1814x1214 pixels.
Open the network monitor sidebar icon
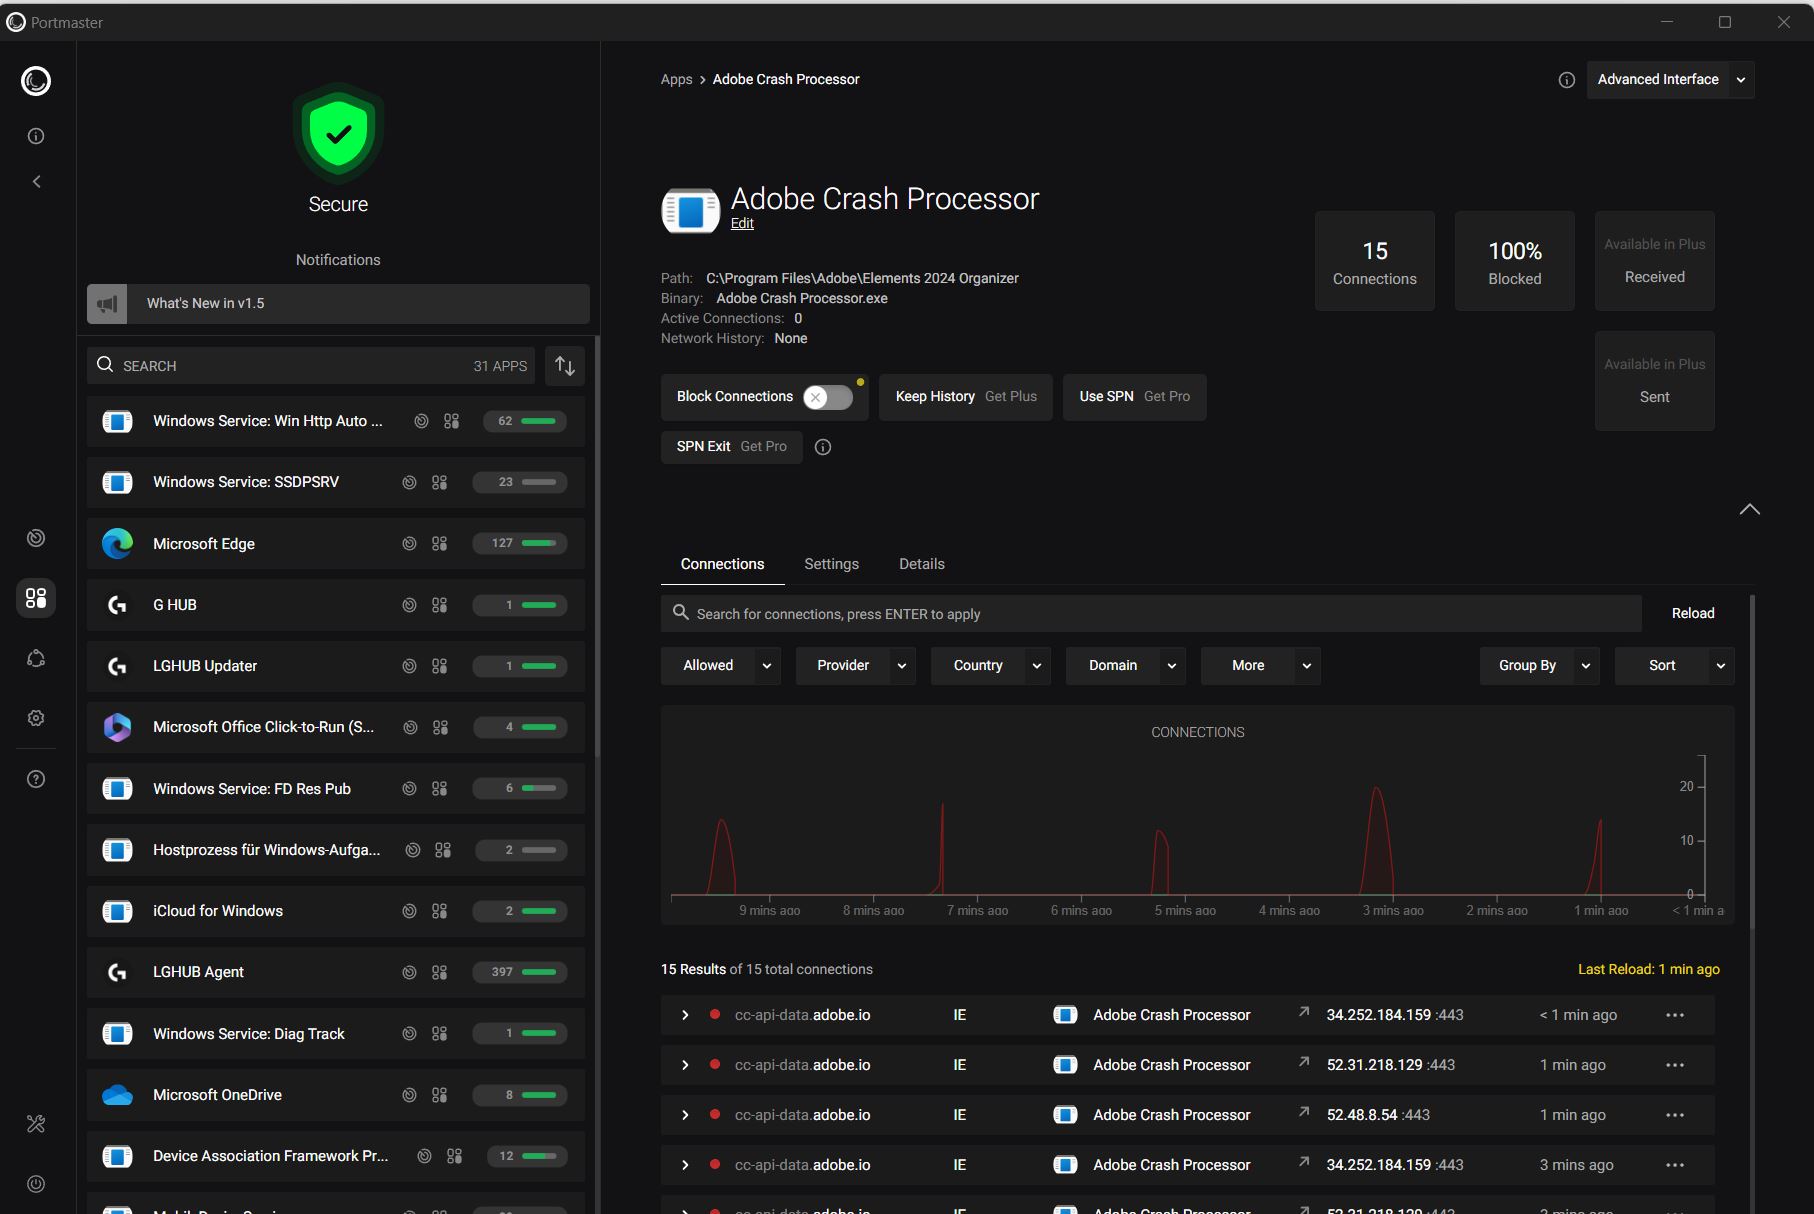point(36,538)
